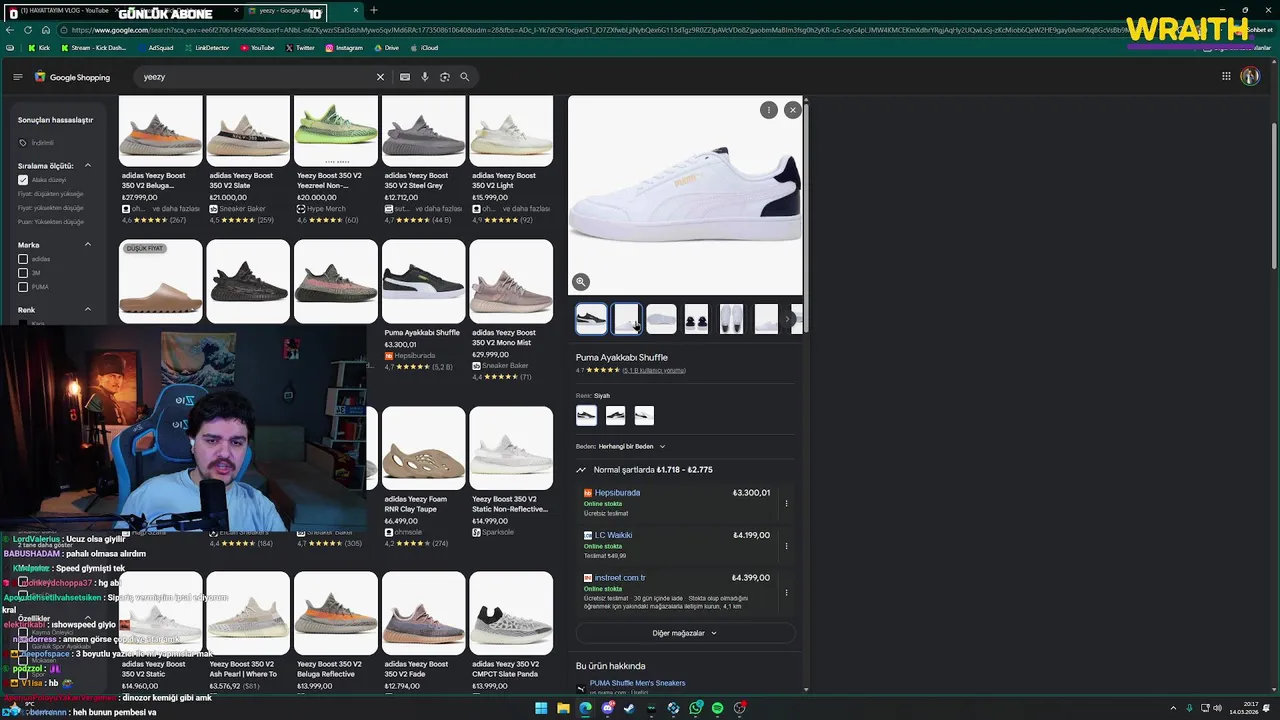Open adidas Yeezy Boost 350 V2 Mono Mist
The image size is (1280, 720).
point(511,310)
